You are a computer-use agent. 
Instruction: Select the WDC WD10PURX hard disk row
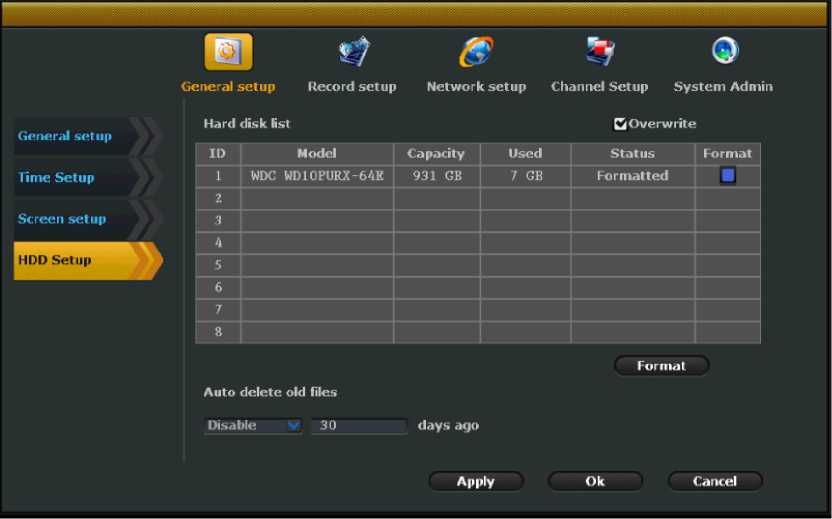pos(317,176)
